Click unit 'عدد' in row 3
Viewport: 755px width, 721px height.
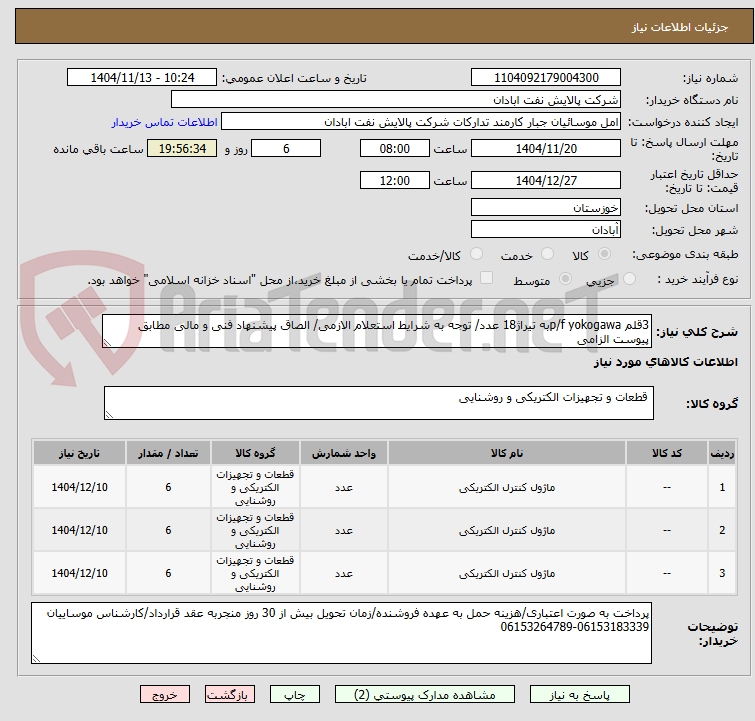(344, 574)
